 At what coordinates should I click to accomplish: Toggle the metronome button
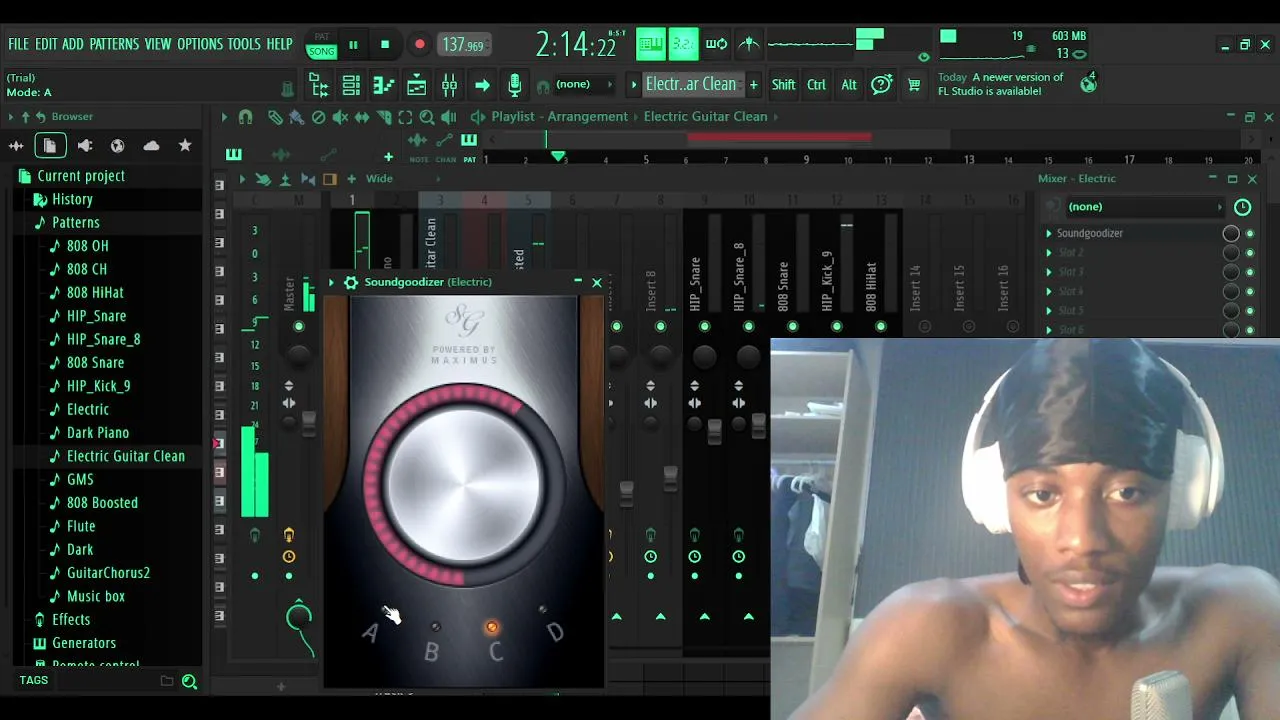749,44
